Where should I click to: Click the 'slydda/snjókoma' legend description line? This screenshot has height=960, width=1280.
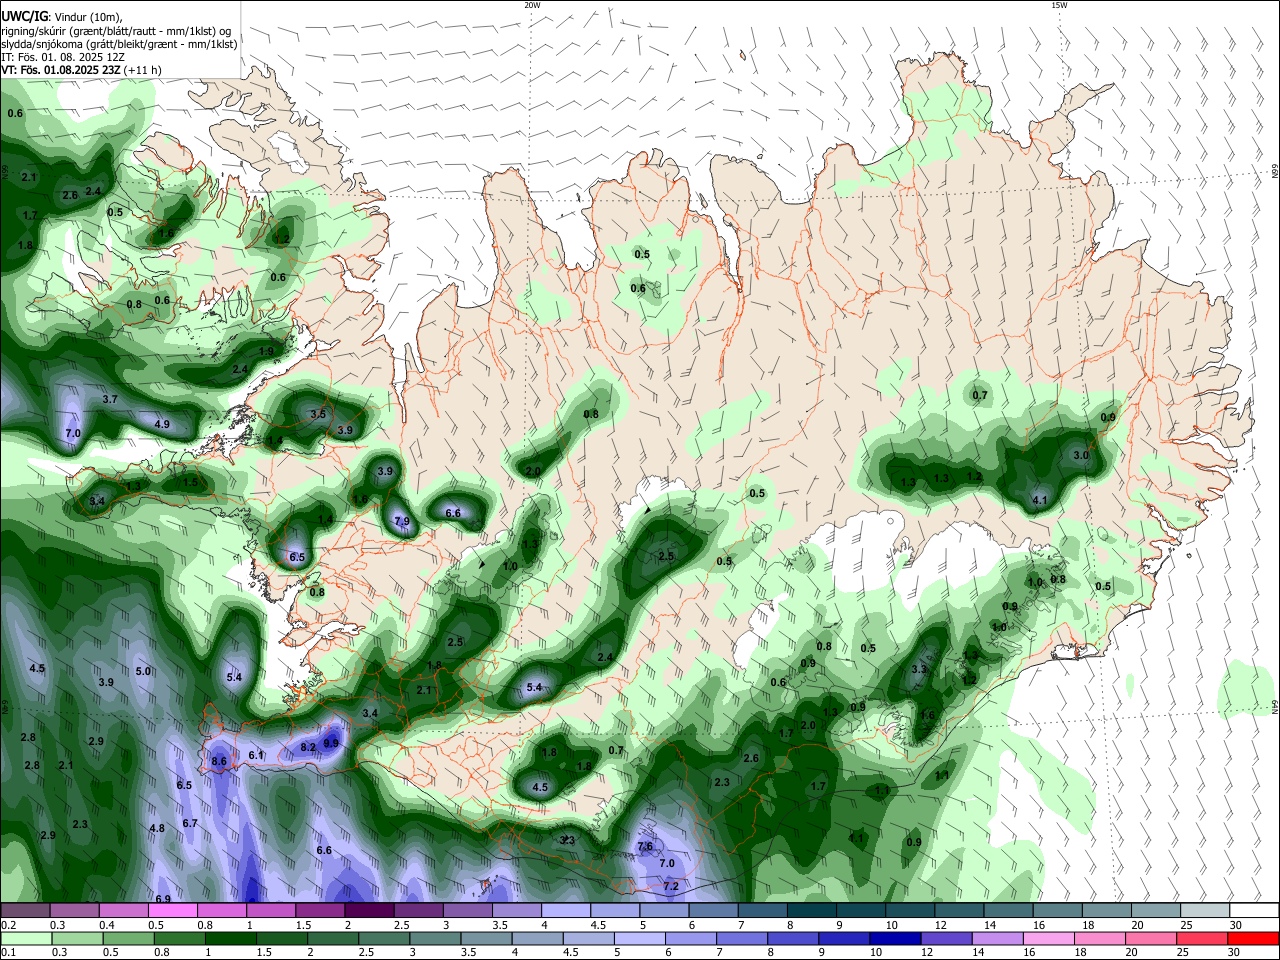119,43
